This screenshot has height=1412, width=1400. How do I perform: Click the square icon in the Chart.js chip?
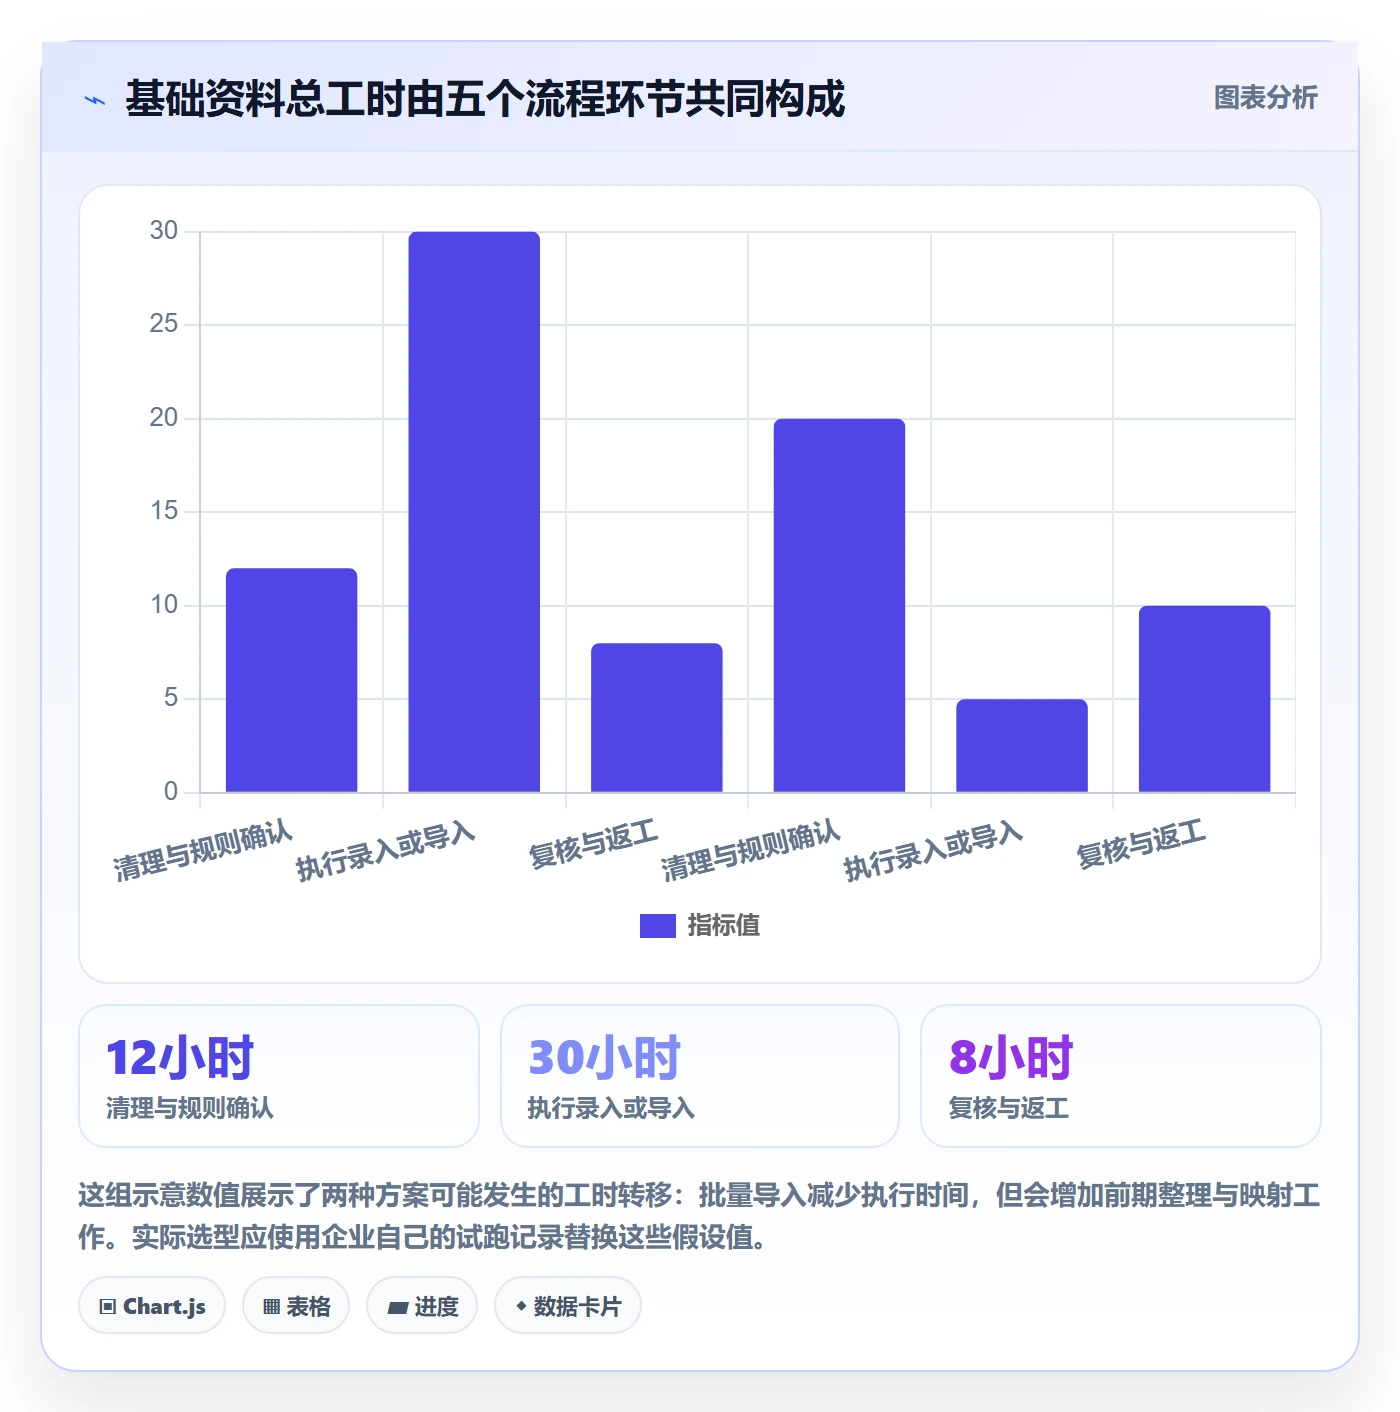click(107, 1306)
